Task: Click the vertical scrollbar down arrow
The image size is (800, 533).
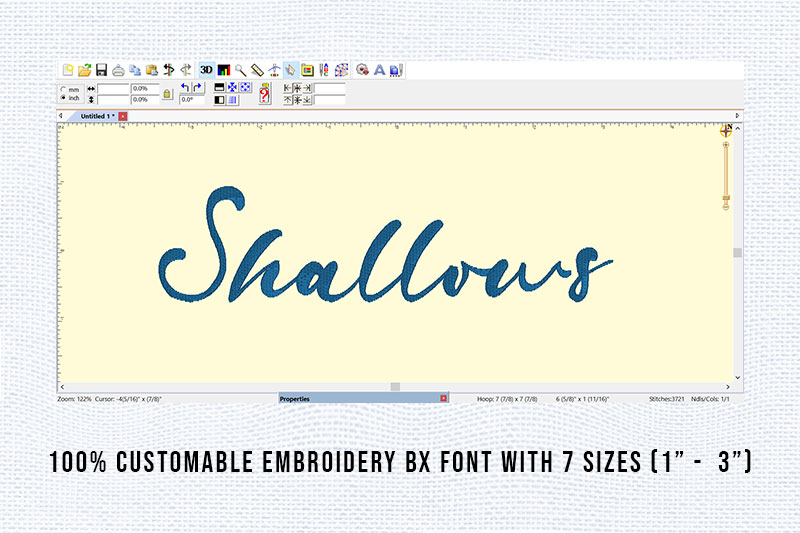Action: [x=738, y=377]
